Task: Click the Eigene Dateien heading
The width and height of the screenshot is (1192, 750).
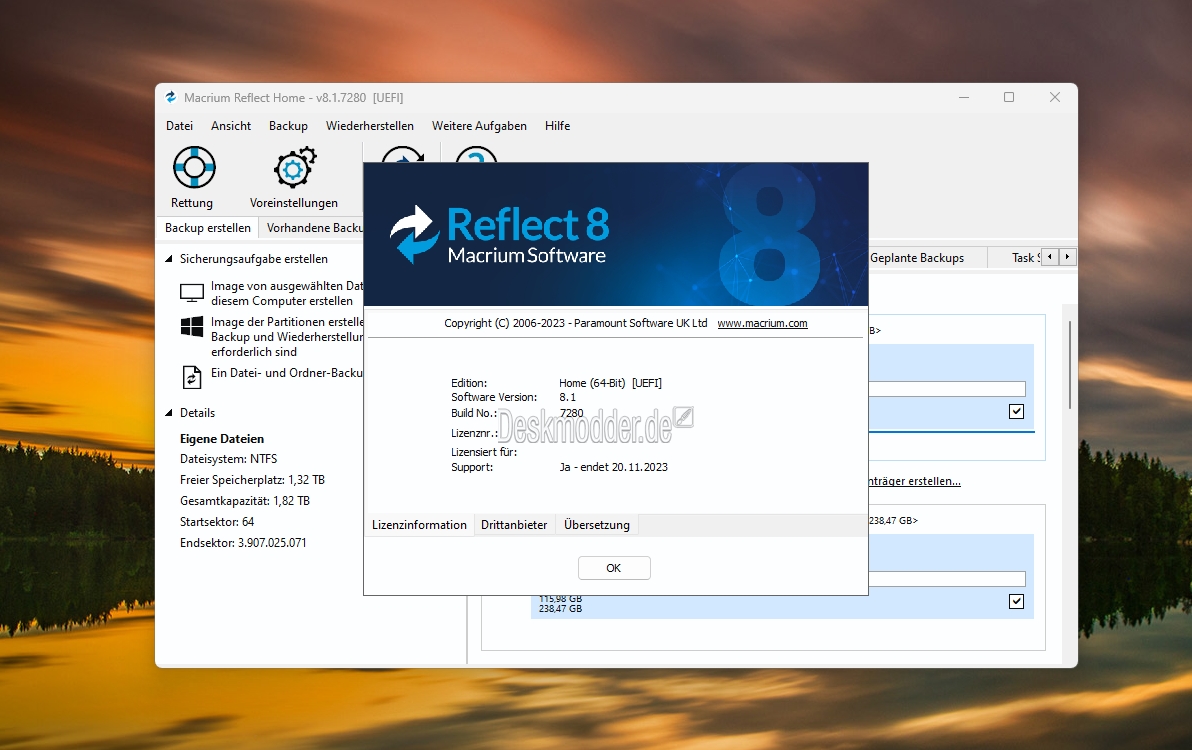Action: pos(222,438)
